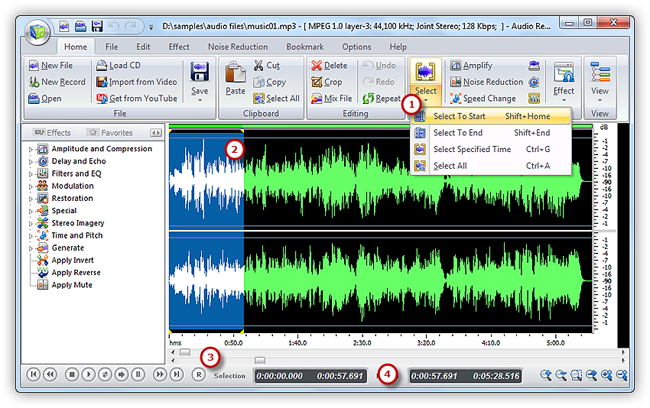The image size is (650, 408).
Task: Click the small clock icon beside Noise Reduction
Action: [x=534, y=82]
